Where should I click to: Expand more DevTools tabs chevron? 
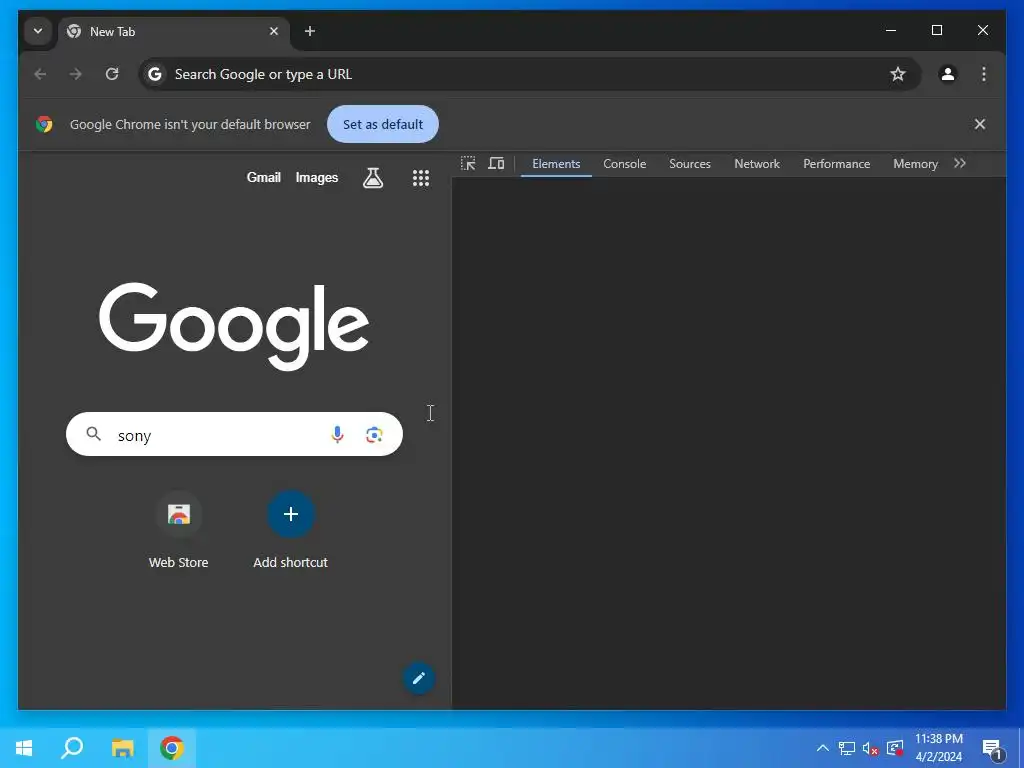959,163
